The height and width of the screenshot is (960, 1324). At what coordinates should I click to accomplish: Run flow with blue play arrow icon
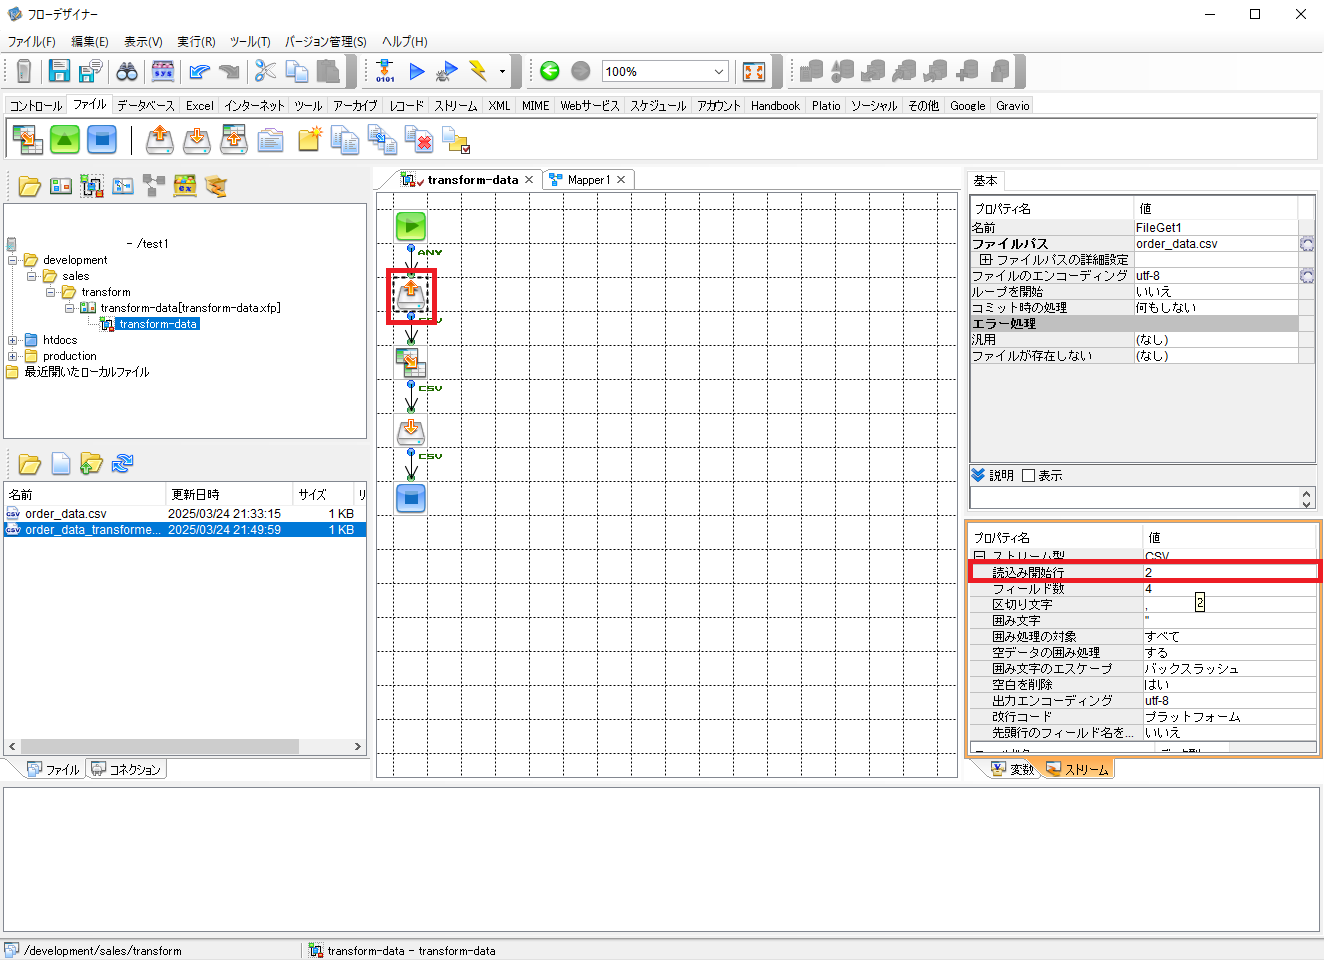[417, 71]
